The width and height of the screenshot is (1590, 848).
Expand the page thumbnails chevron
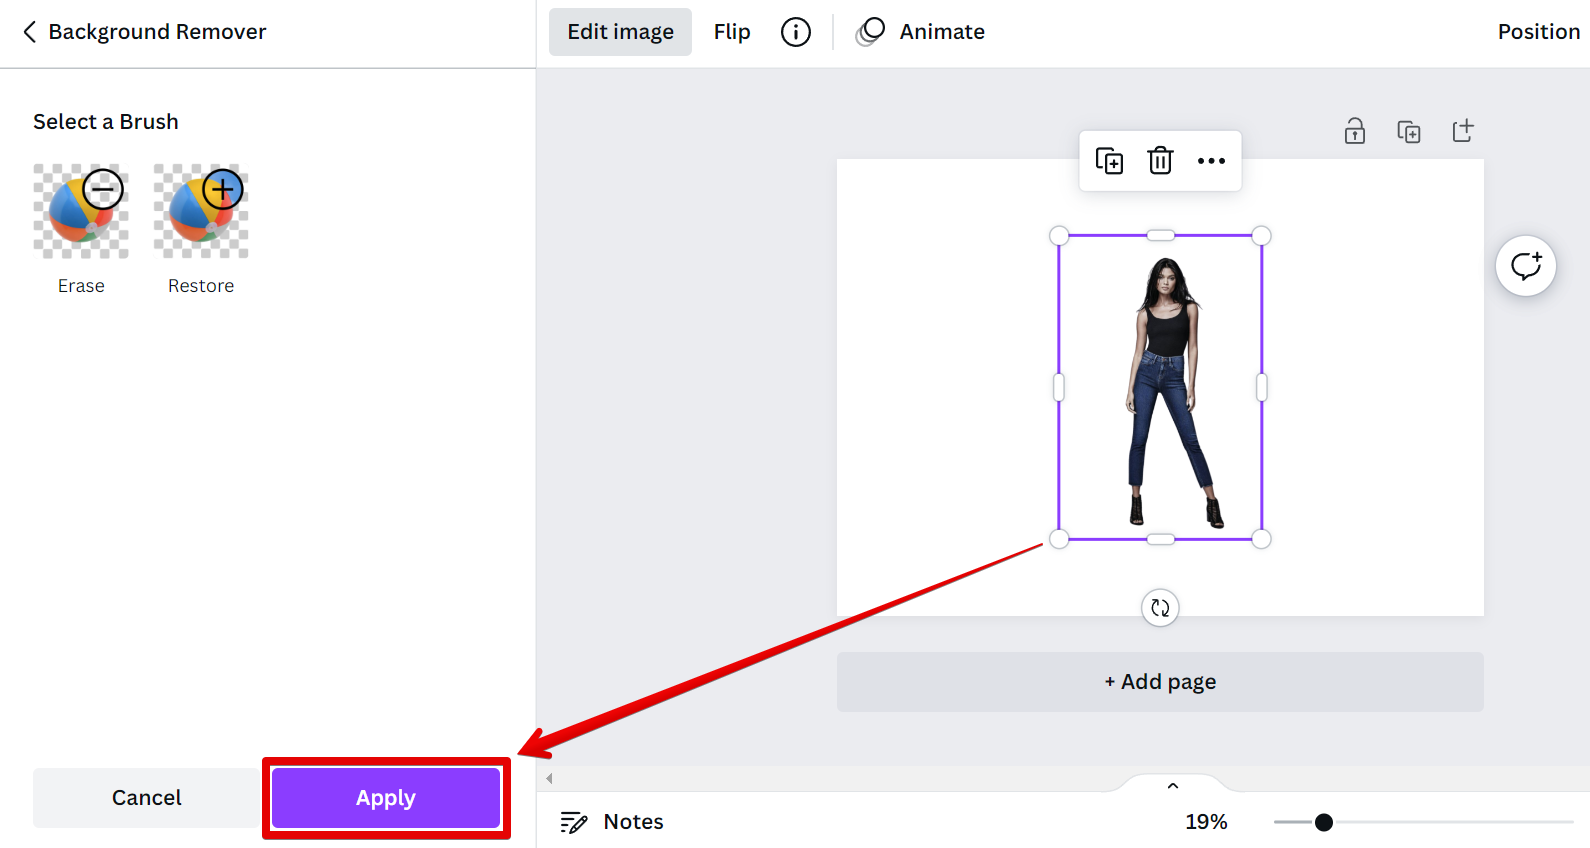coord(1173,786)
